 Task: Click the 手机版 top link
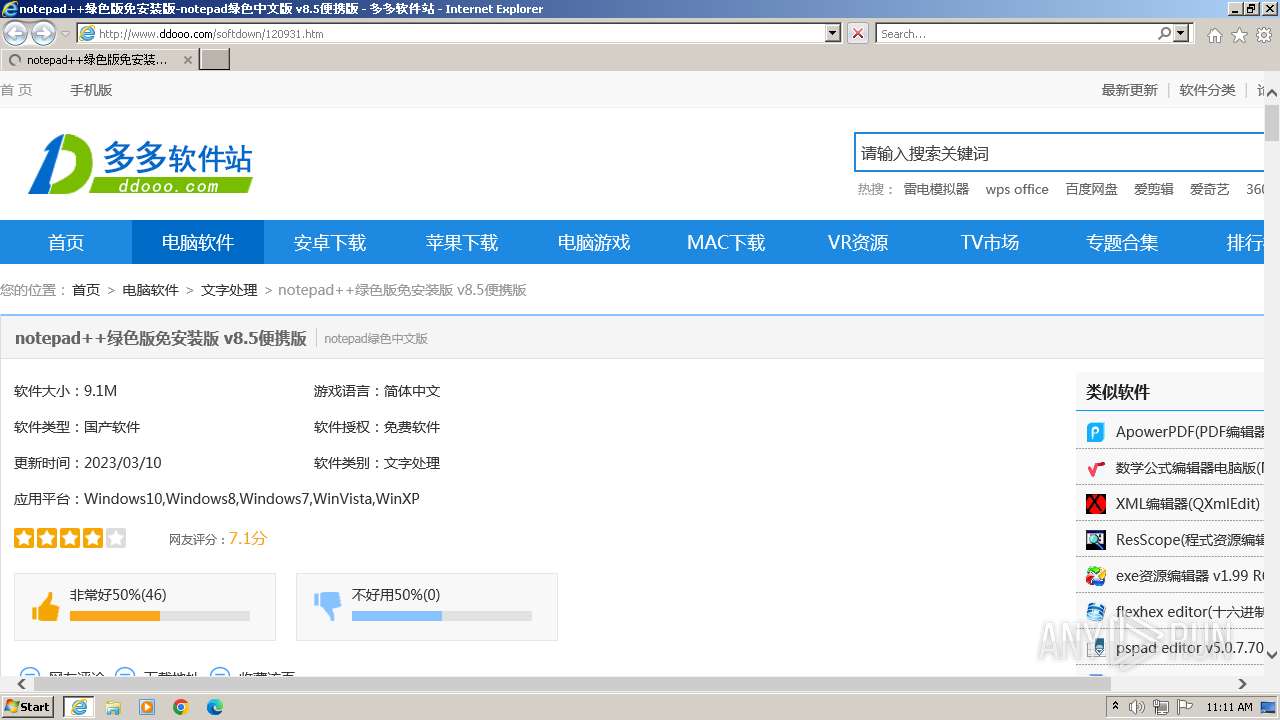tap(91, 90)
